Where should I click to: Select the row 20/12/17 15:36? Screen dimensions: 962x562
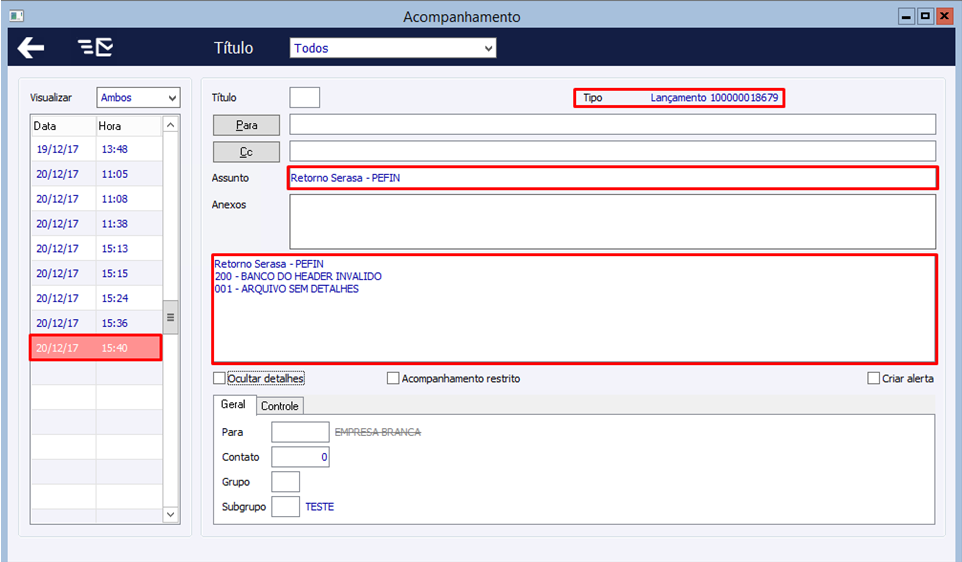96,323
